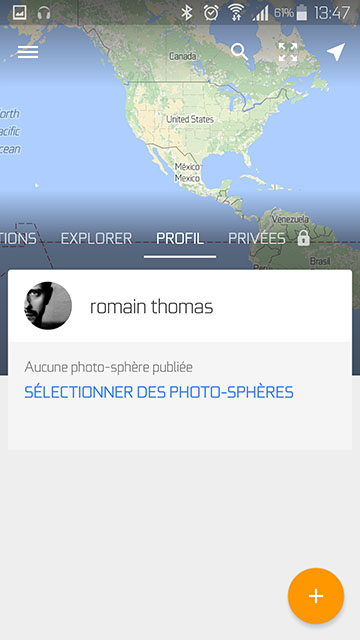Select the Profil tab
This screenshot has height=640, width=360.
[x=180, y=238]
